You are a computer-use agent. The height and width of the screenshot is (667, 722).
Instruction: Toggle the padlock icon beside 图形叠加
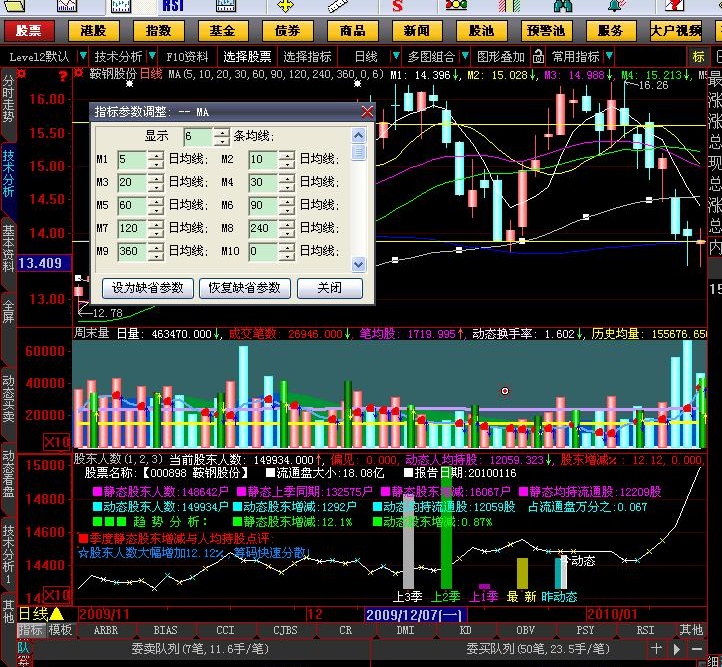pyautogui.click(x=538, y=57)
